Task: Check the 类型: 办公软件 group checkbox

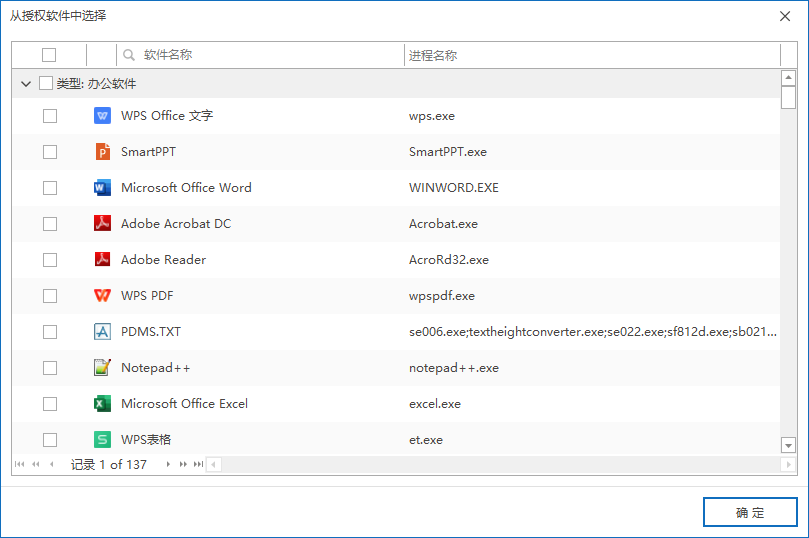Action: (46, 83)
